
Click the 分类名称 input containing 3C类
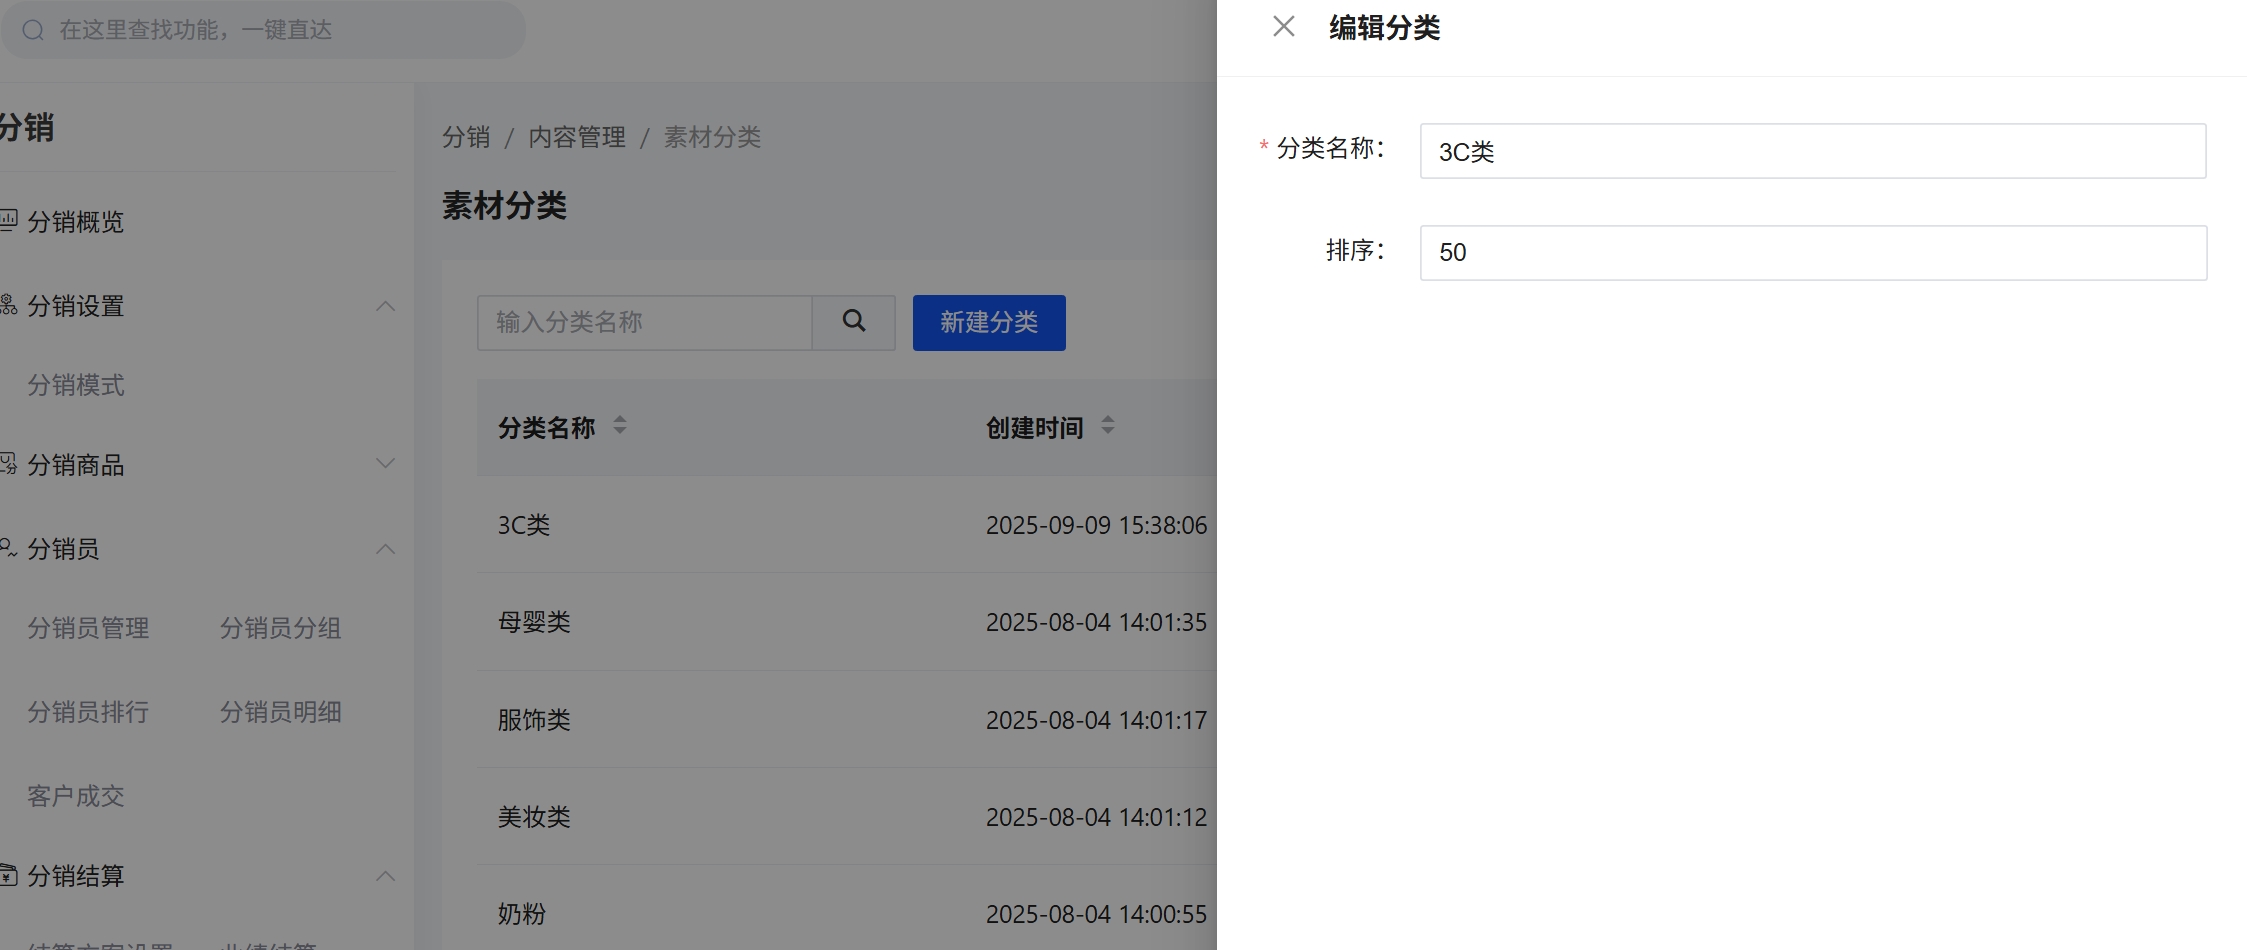[1812, 151]
